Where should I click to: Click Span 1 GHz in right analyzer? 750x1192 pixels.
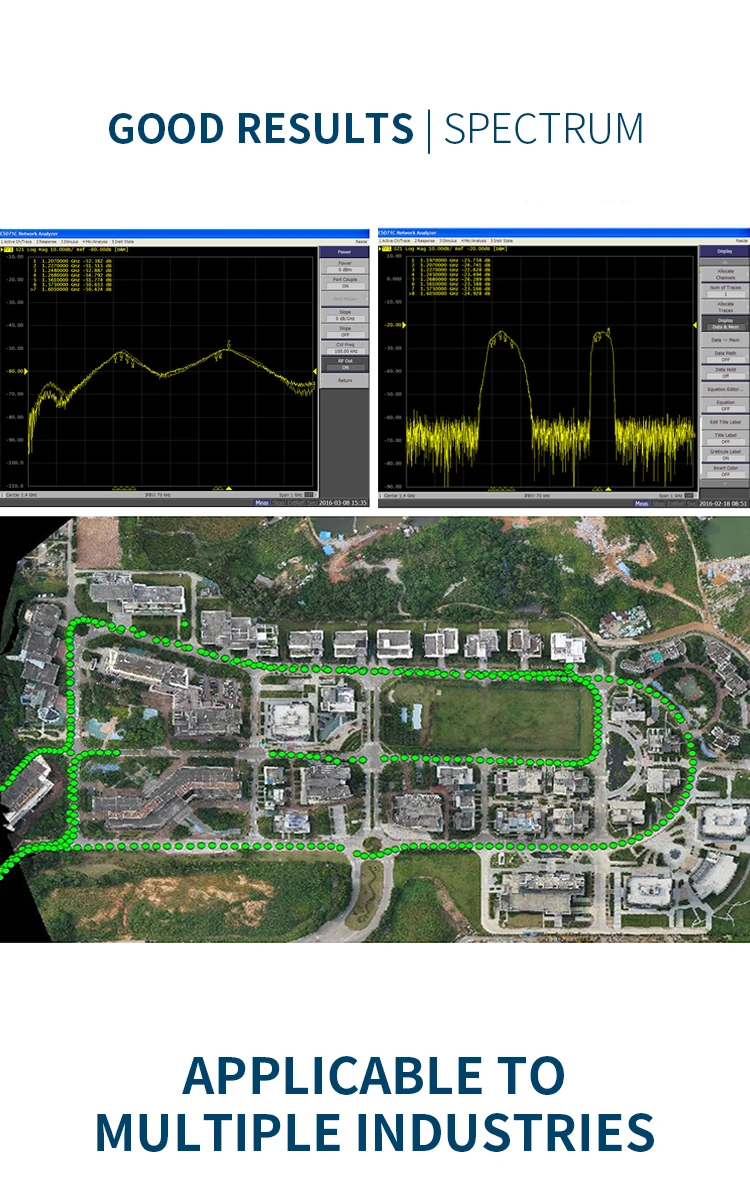pyautogui.click(x=670, y=495)
